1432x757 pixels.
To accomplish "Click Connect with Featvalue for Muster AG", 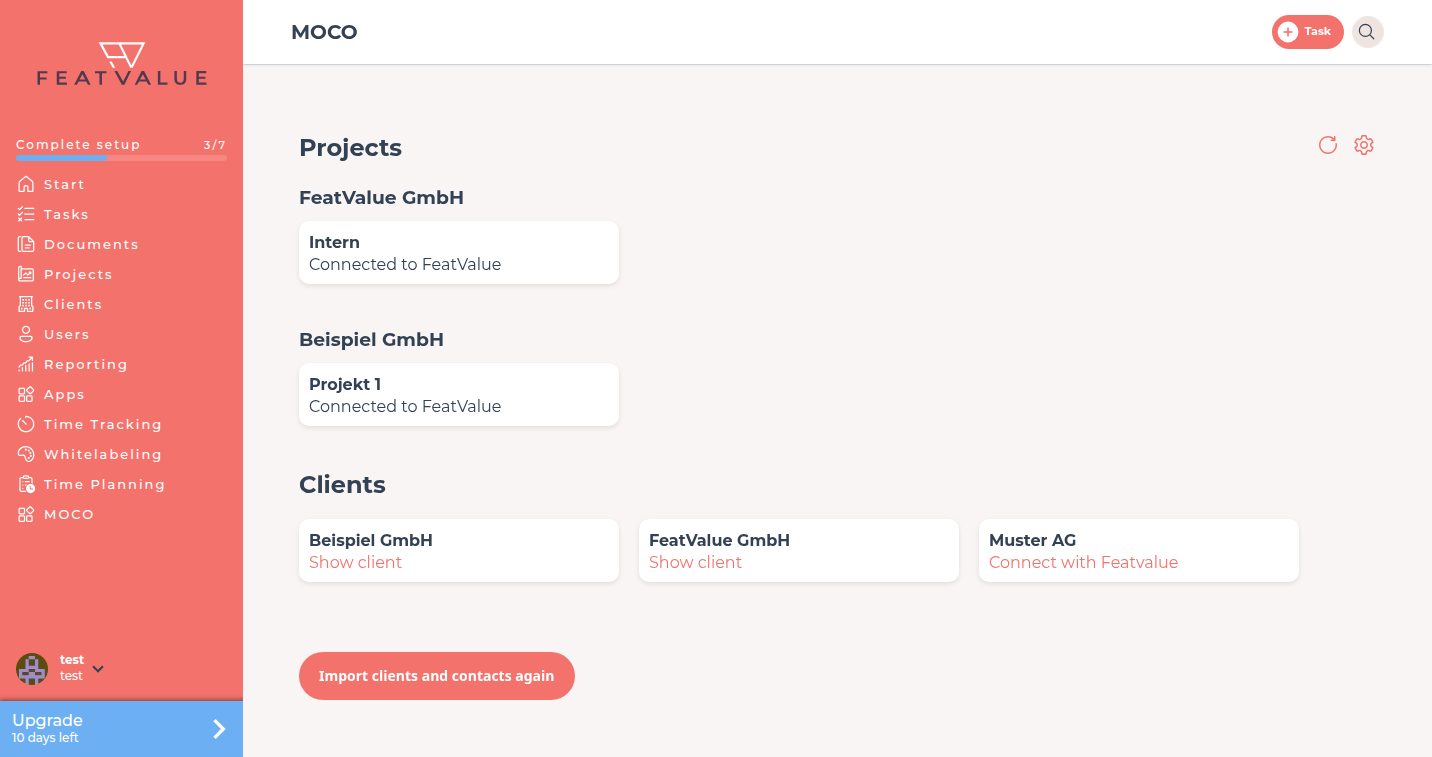I will [1083, 562].
